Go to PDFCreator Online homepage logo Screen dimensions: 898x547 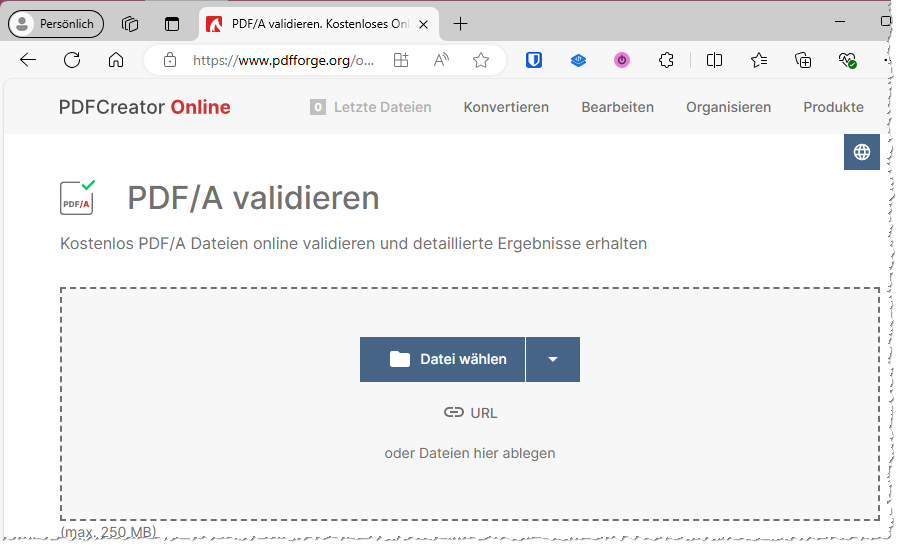tap(144, 107)
